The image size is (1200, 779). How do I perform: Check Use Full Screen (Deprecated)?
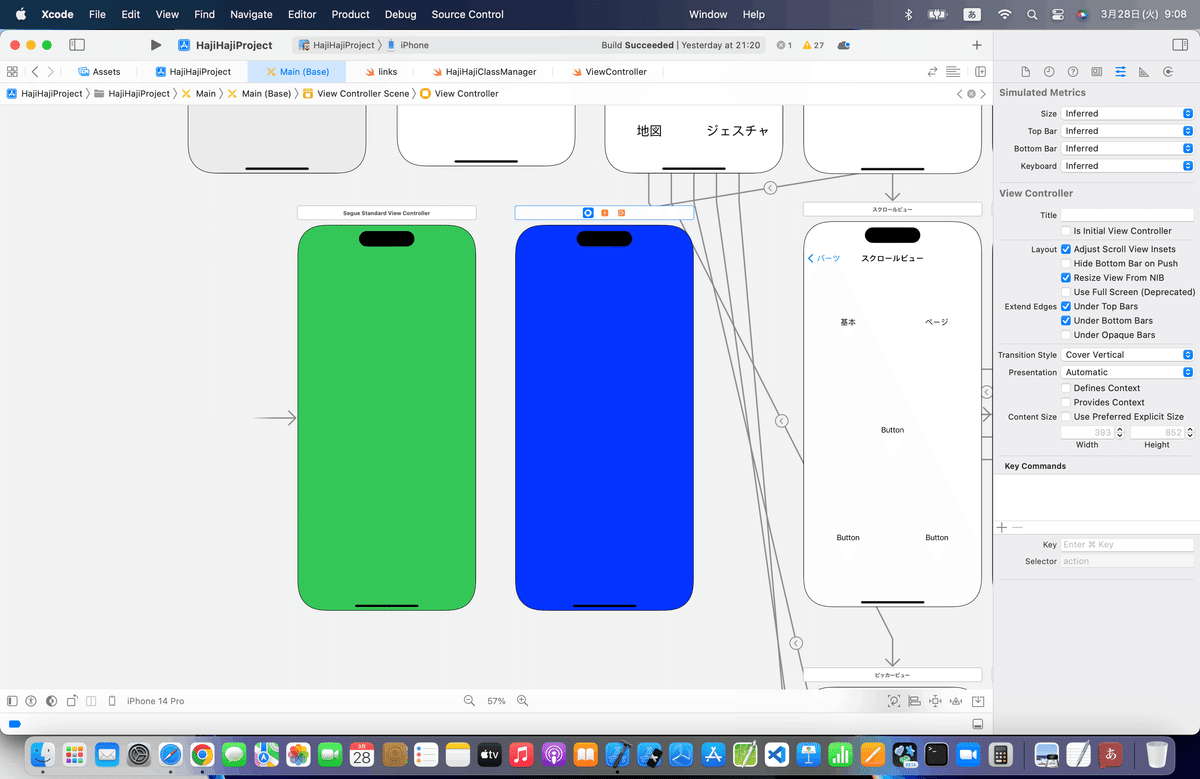click(1066, 292)
